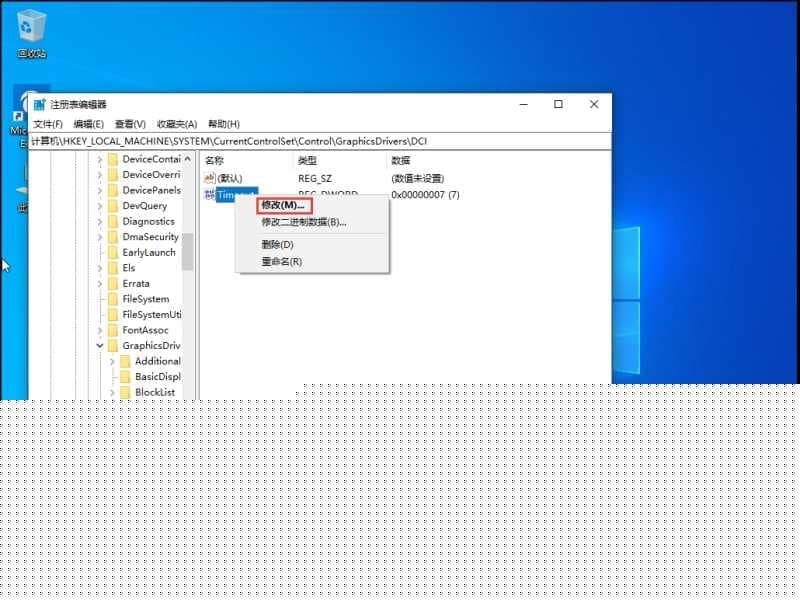The height and width of the screenshot is (600, 800).
Task: Click the Els folder icon
Action: 113,268
